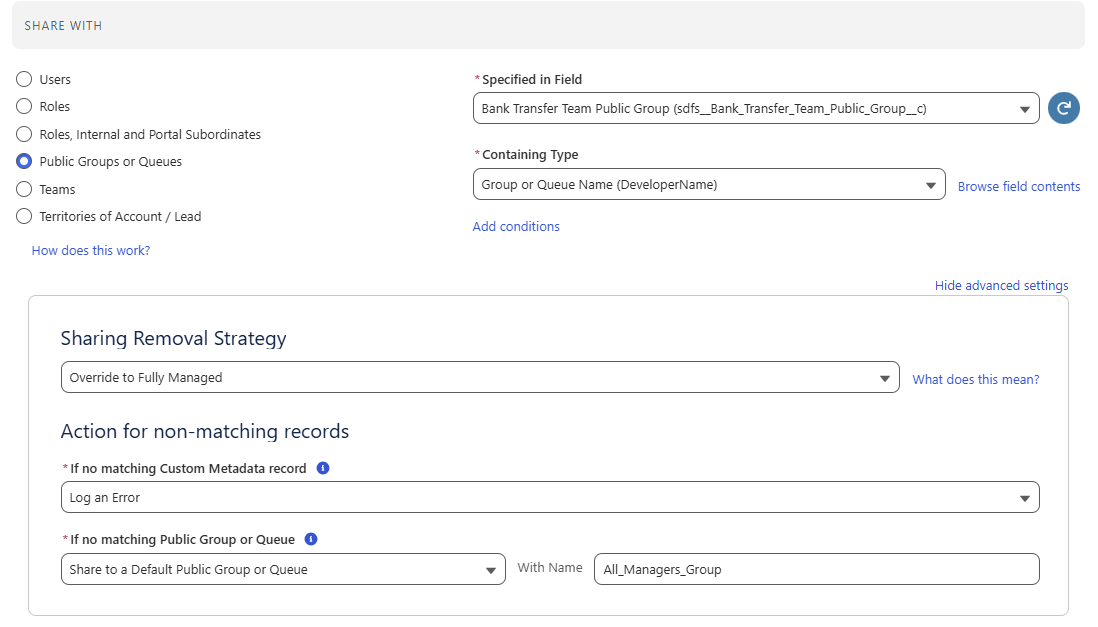
Task: Click the Browse field contents link
Action: point(1019,186)
